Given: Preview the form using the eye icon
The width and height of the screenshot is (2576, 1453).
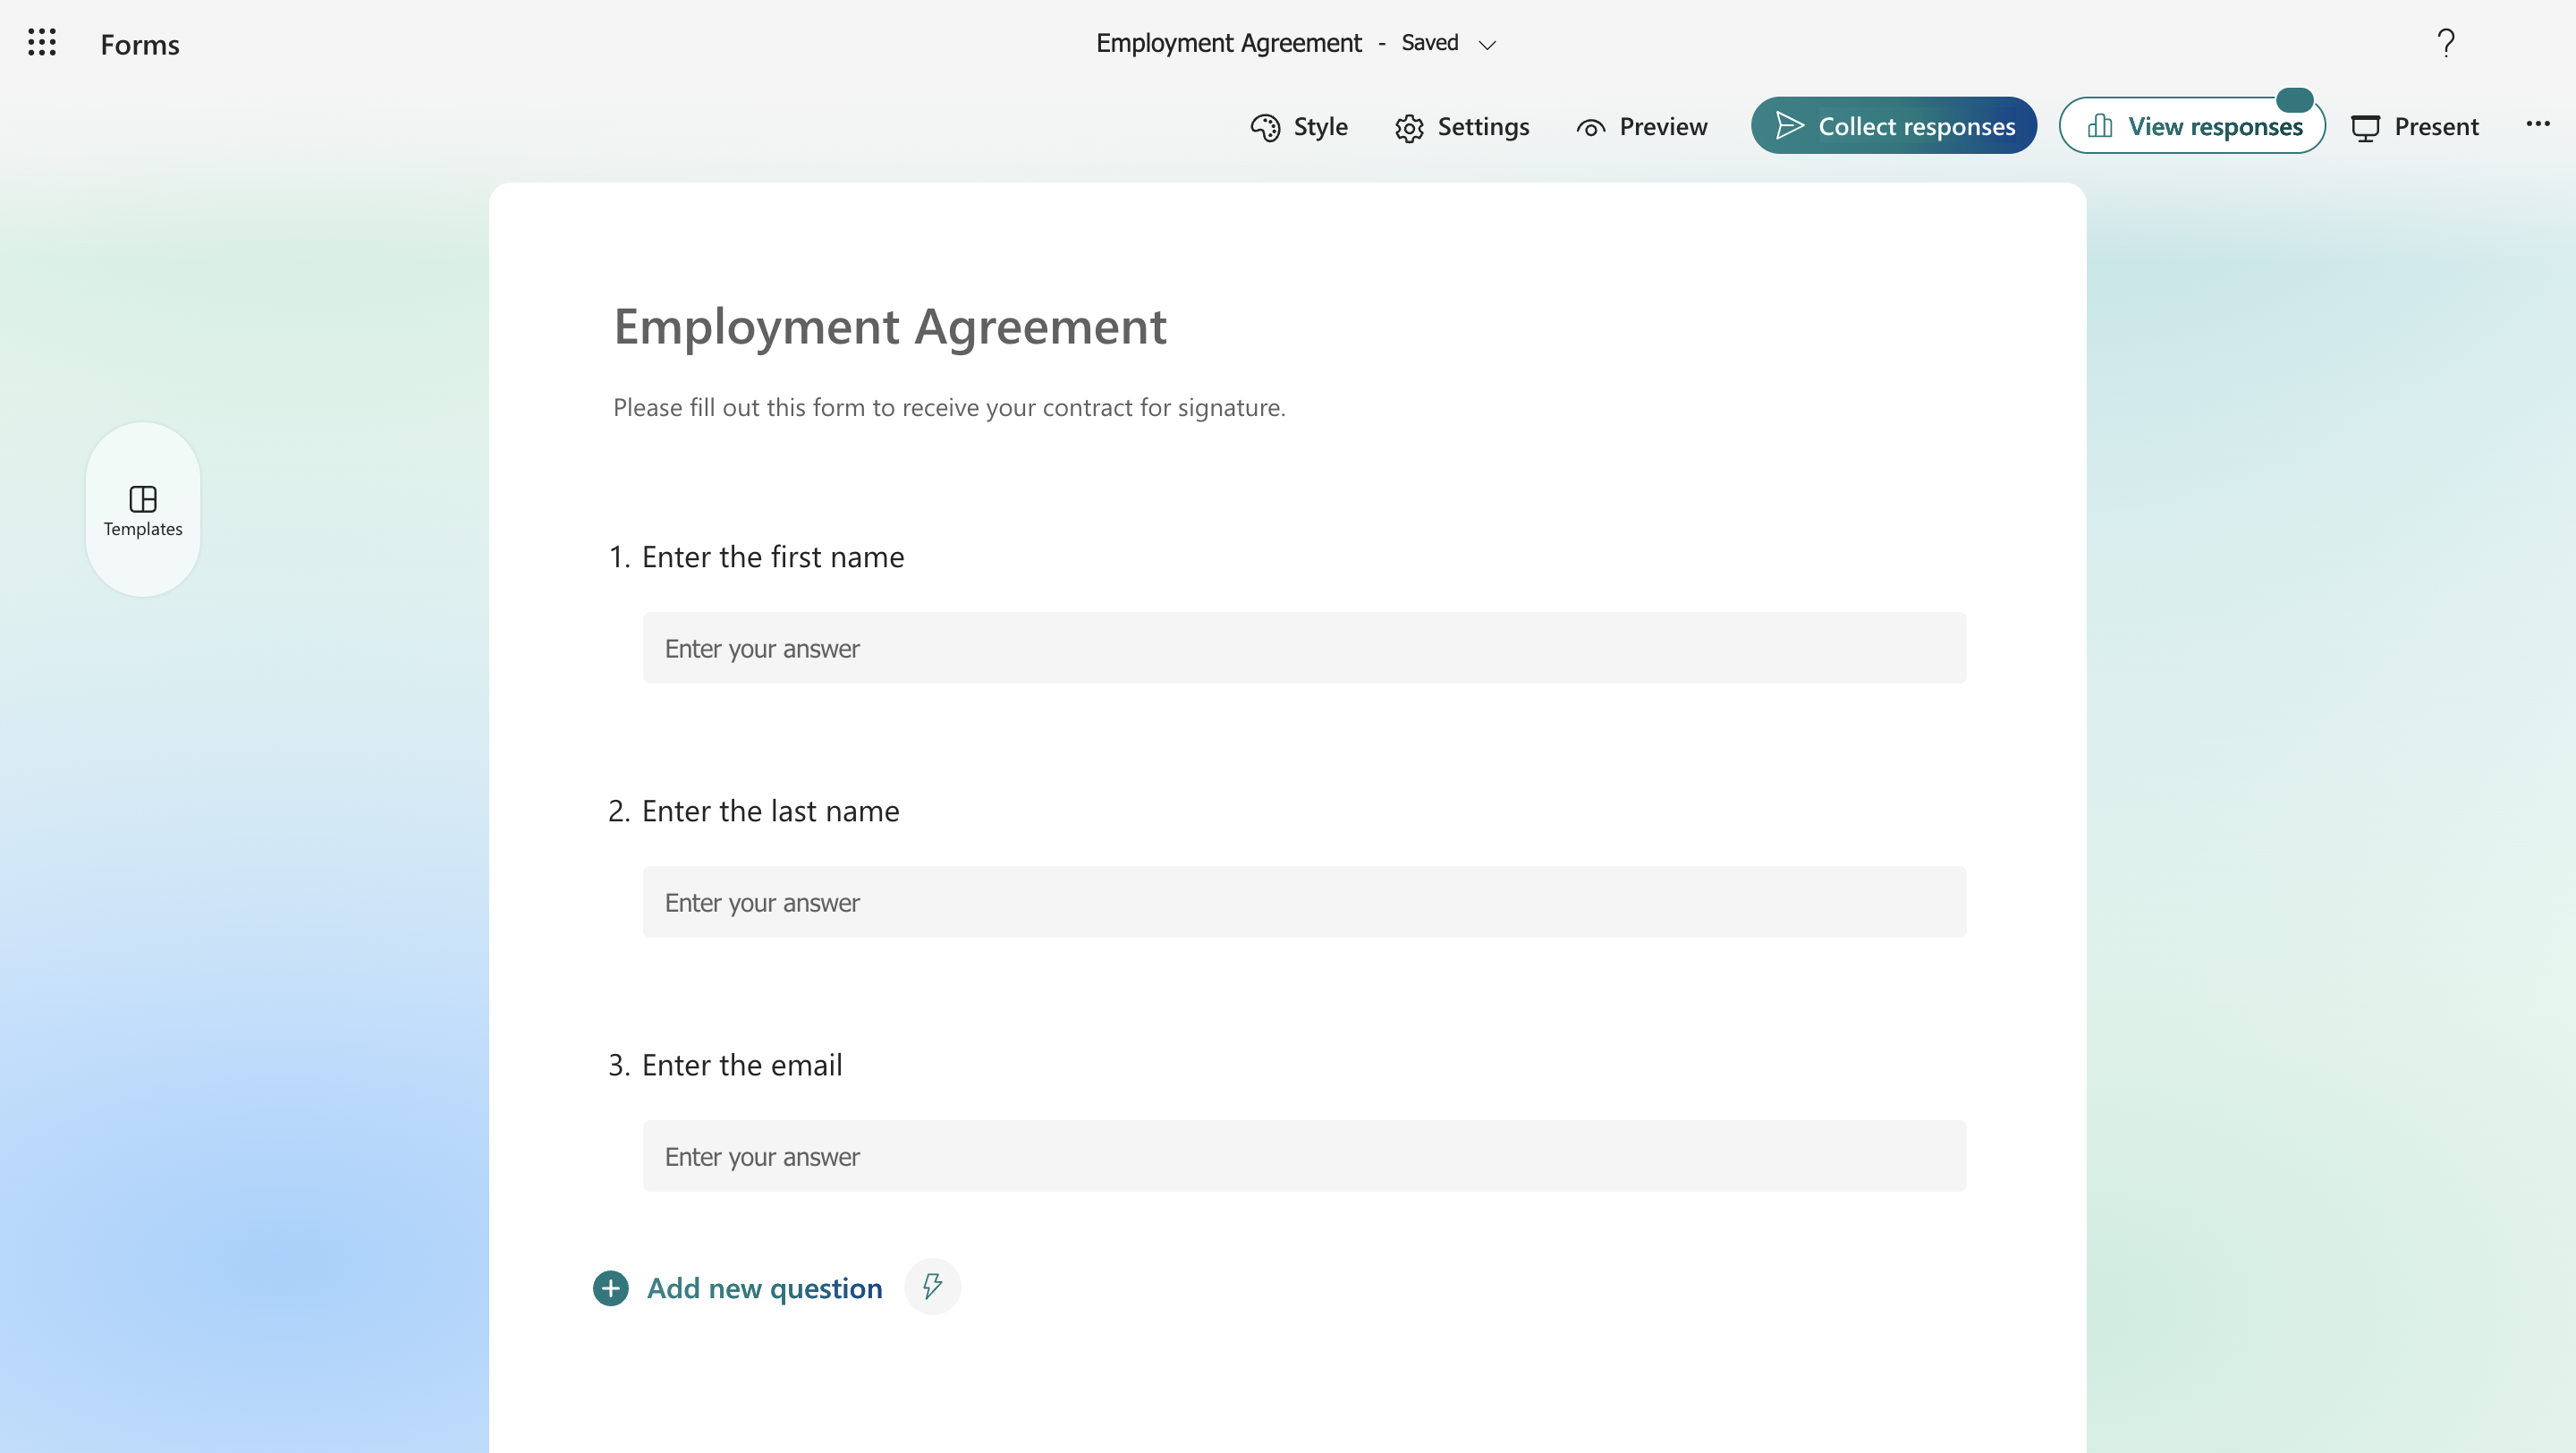Looking at the screenshot, I should point(1590,127).
